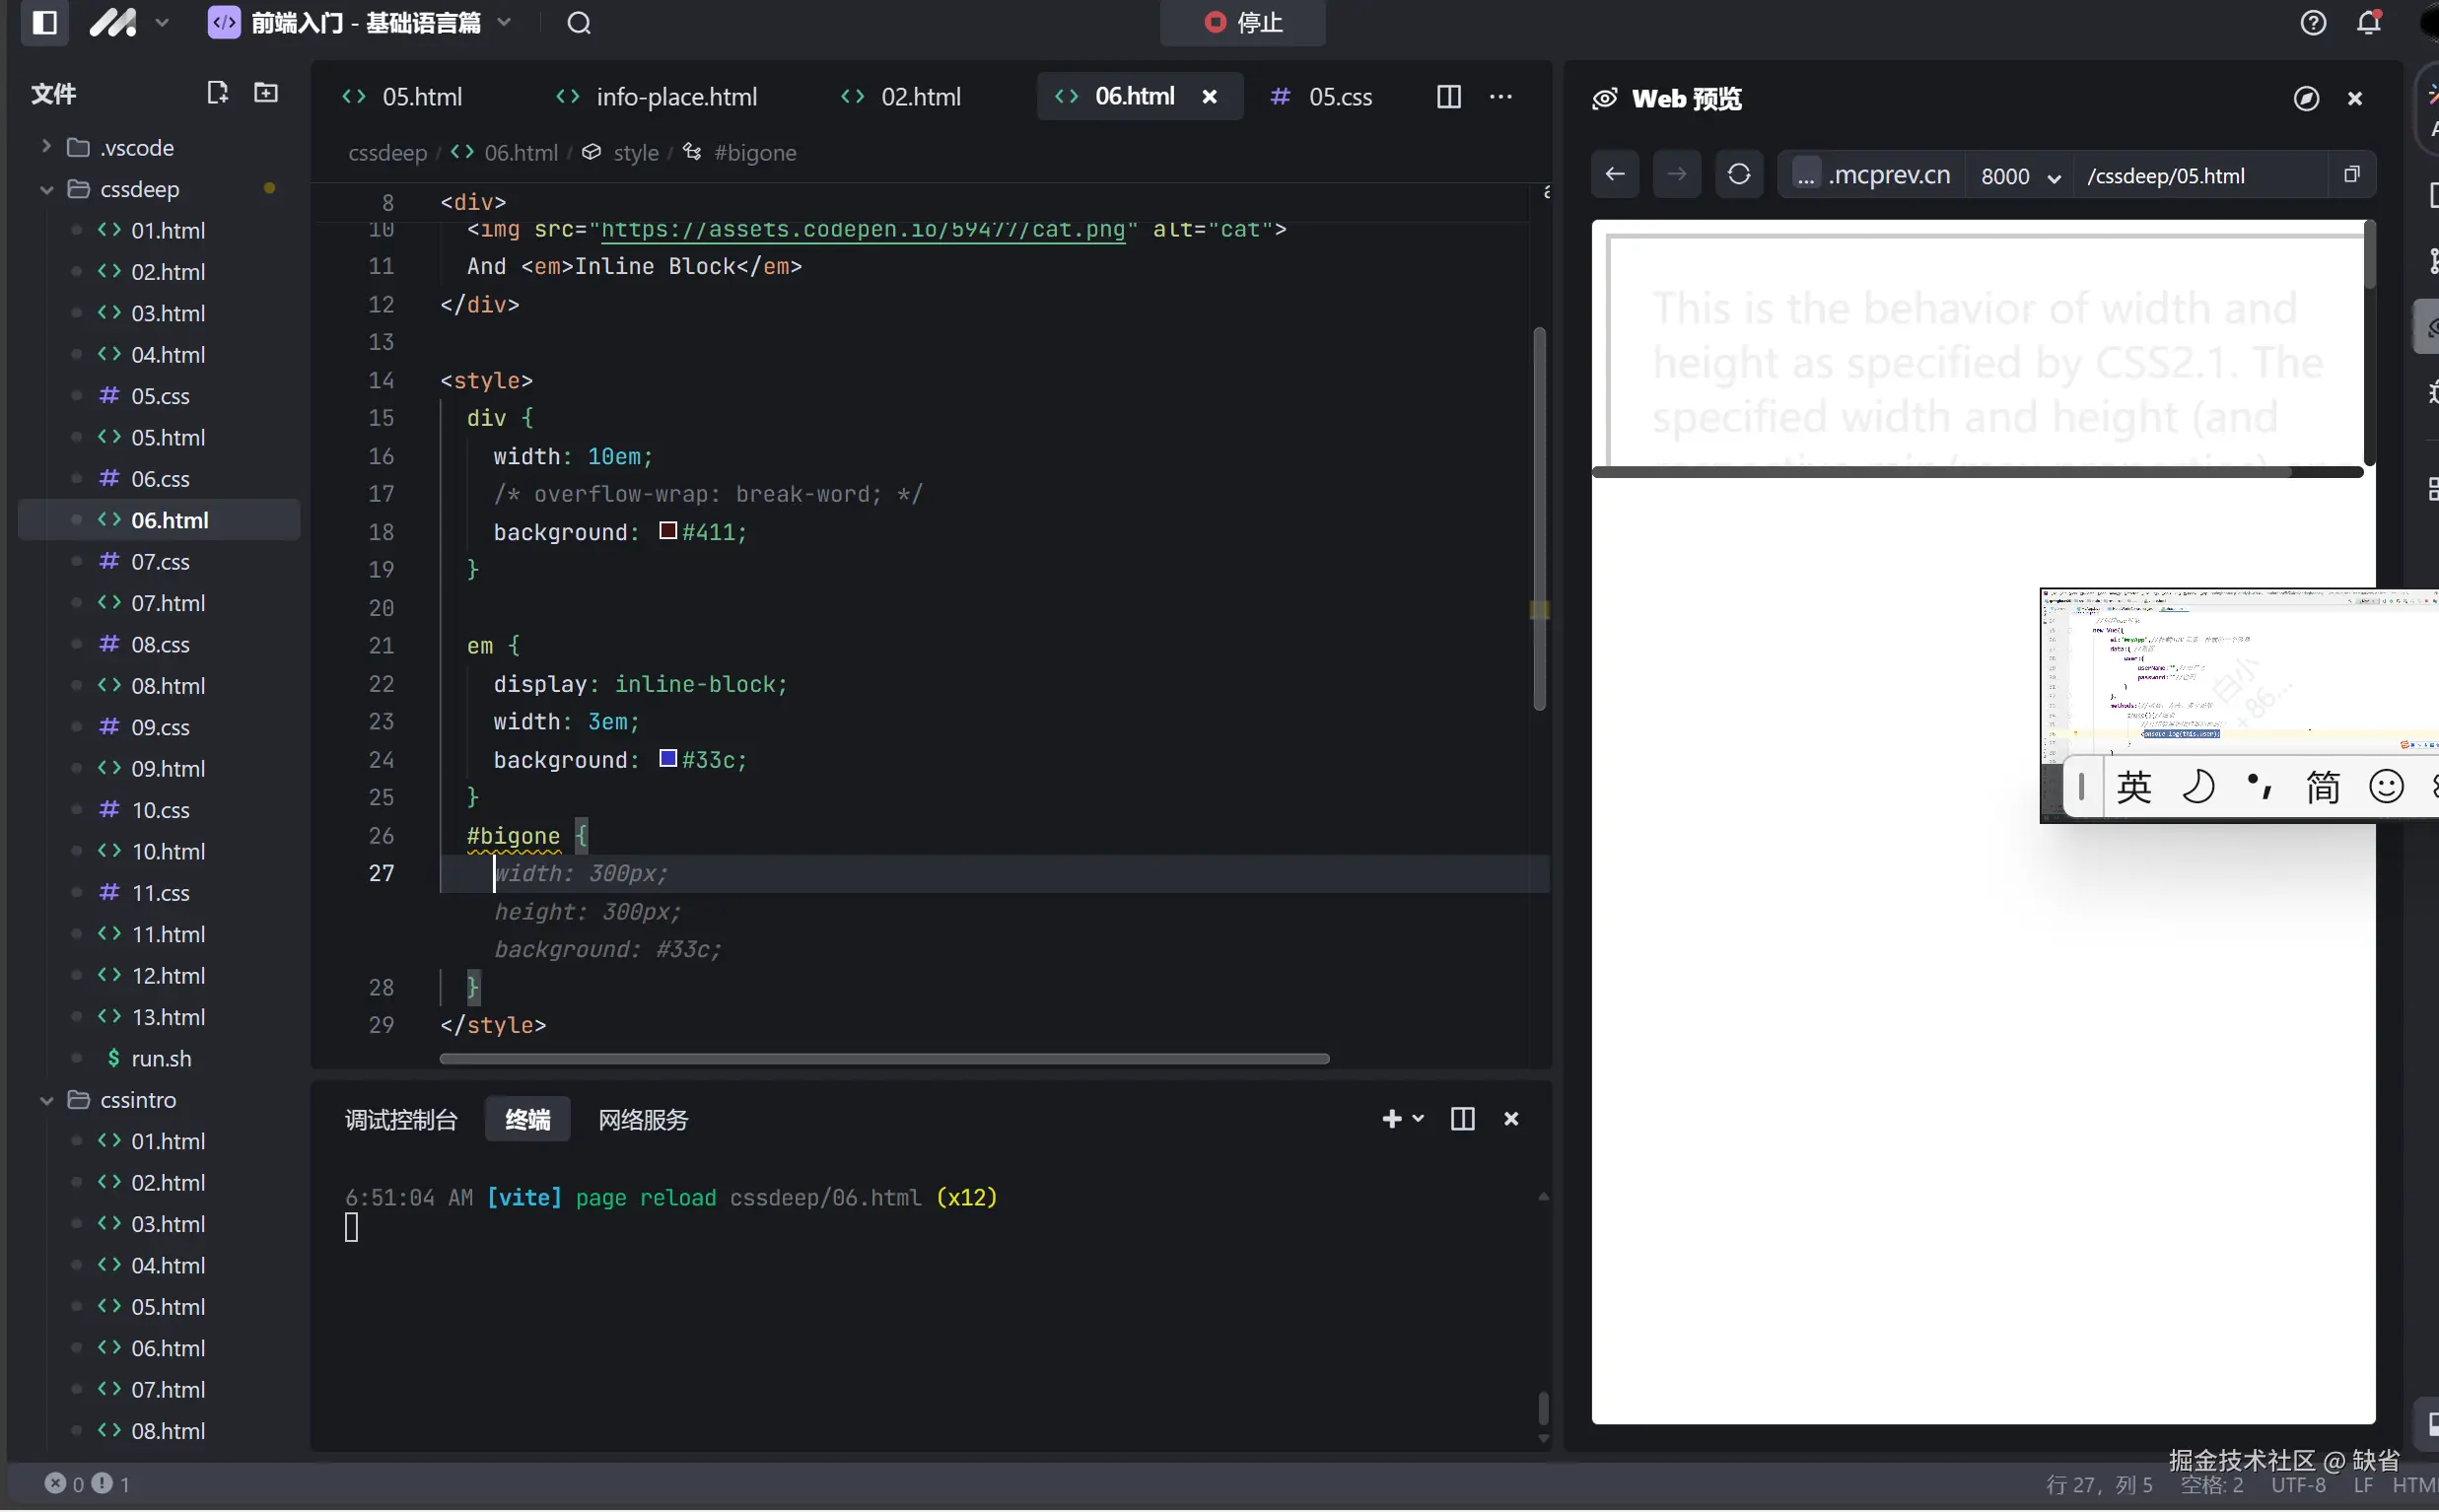This screenshot has width=2439, height=1512.
Task: Open 07.html in cssdeep folder
Action: (167, 603)
